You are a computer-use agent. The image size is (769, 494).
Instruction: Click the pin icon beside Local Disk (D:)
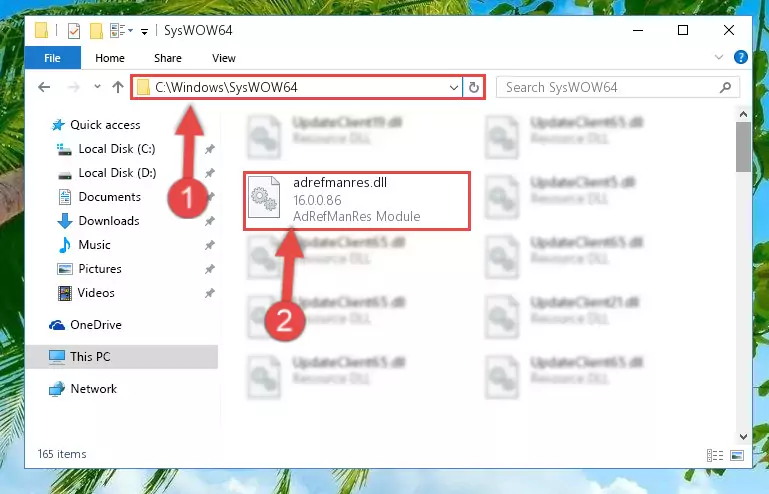[x=209, y=173]
